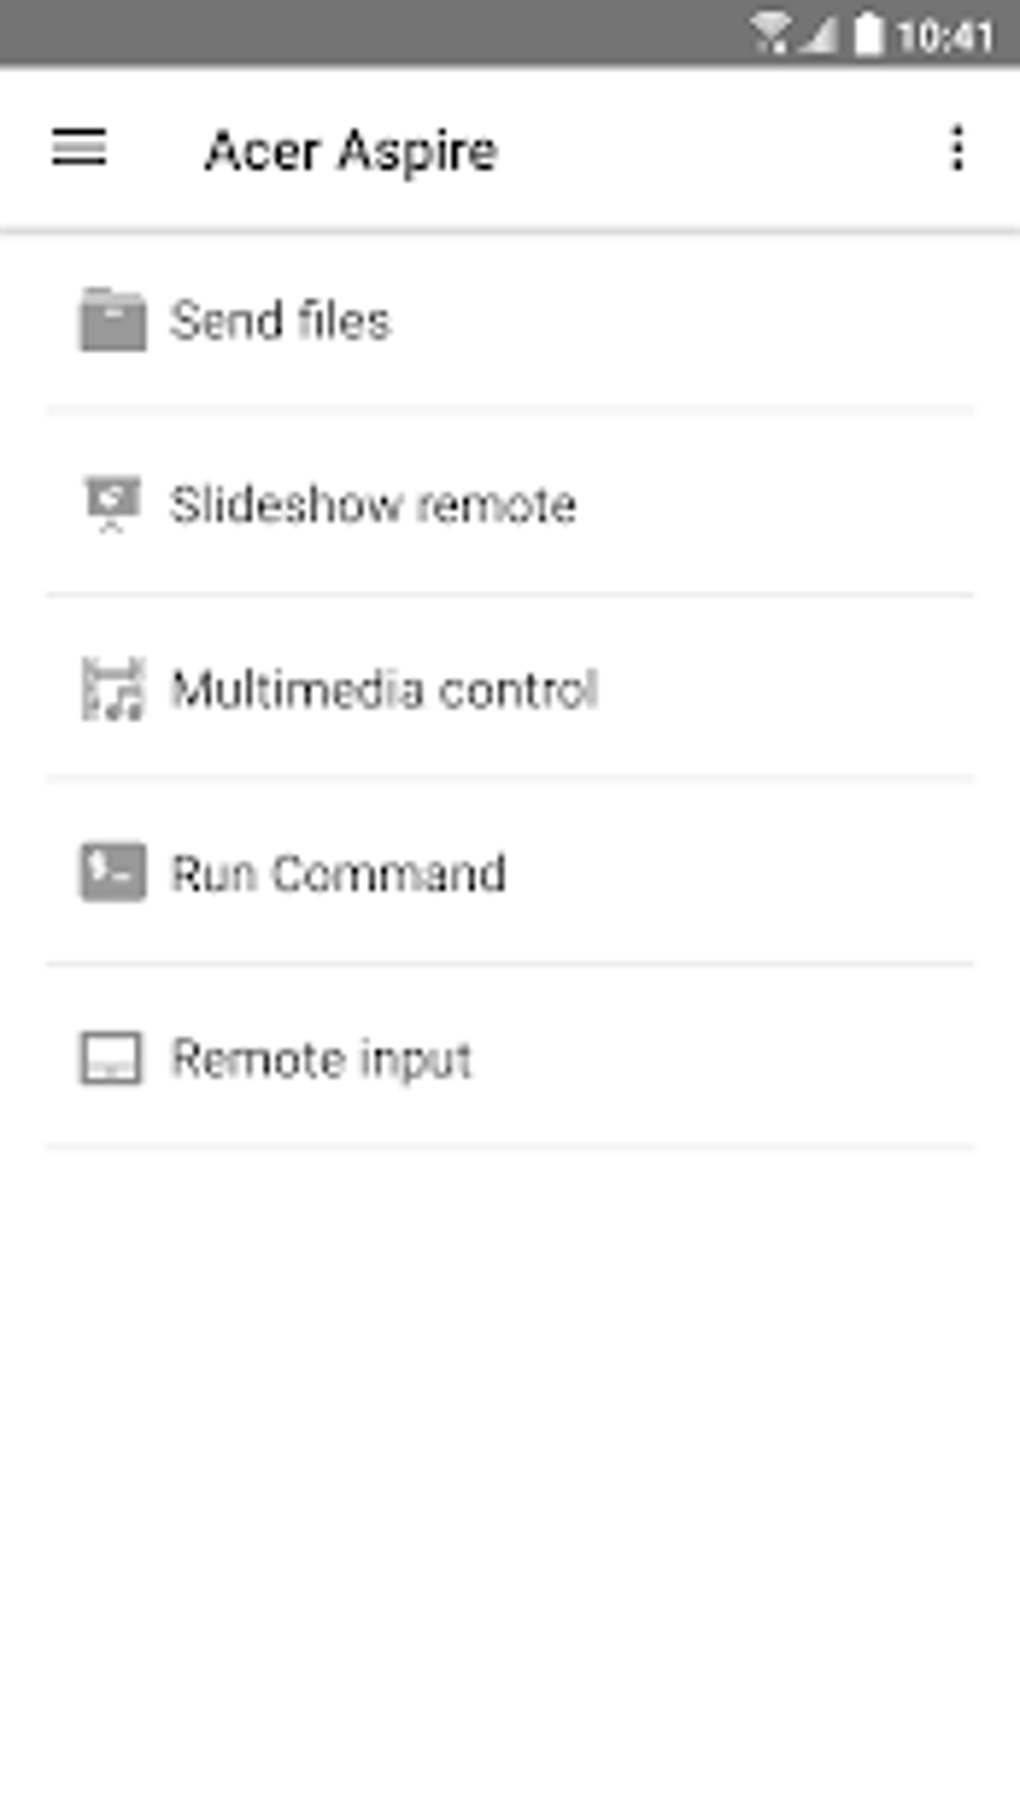The image size is (1020, 1817).
Task: Open the Multimedia control text label
Action: pos(385,689)
